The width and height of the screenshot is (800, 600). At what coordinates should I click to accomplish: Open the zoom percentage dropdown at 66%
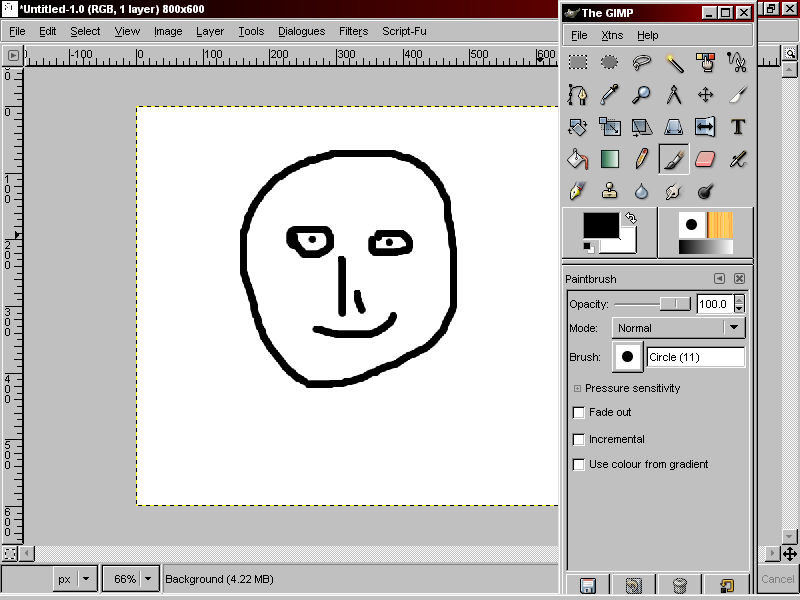click(149, 579)
